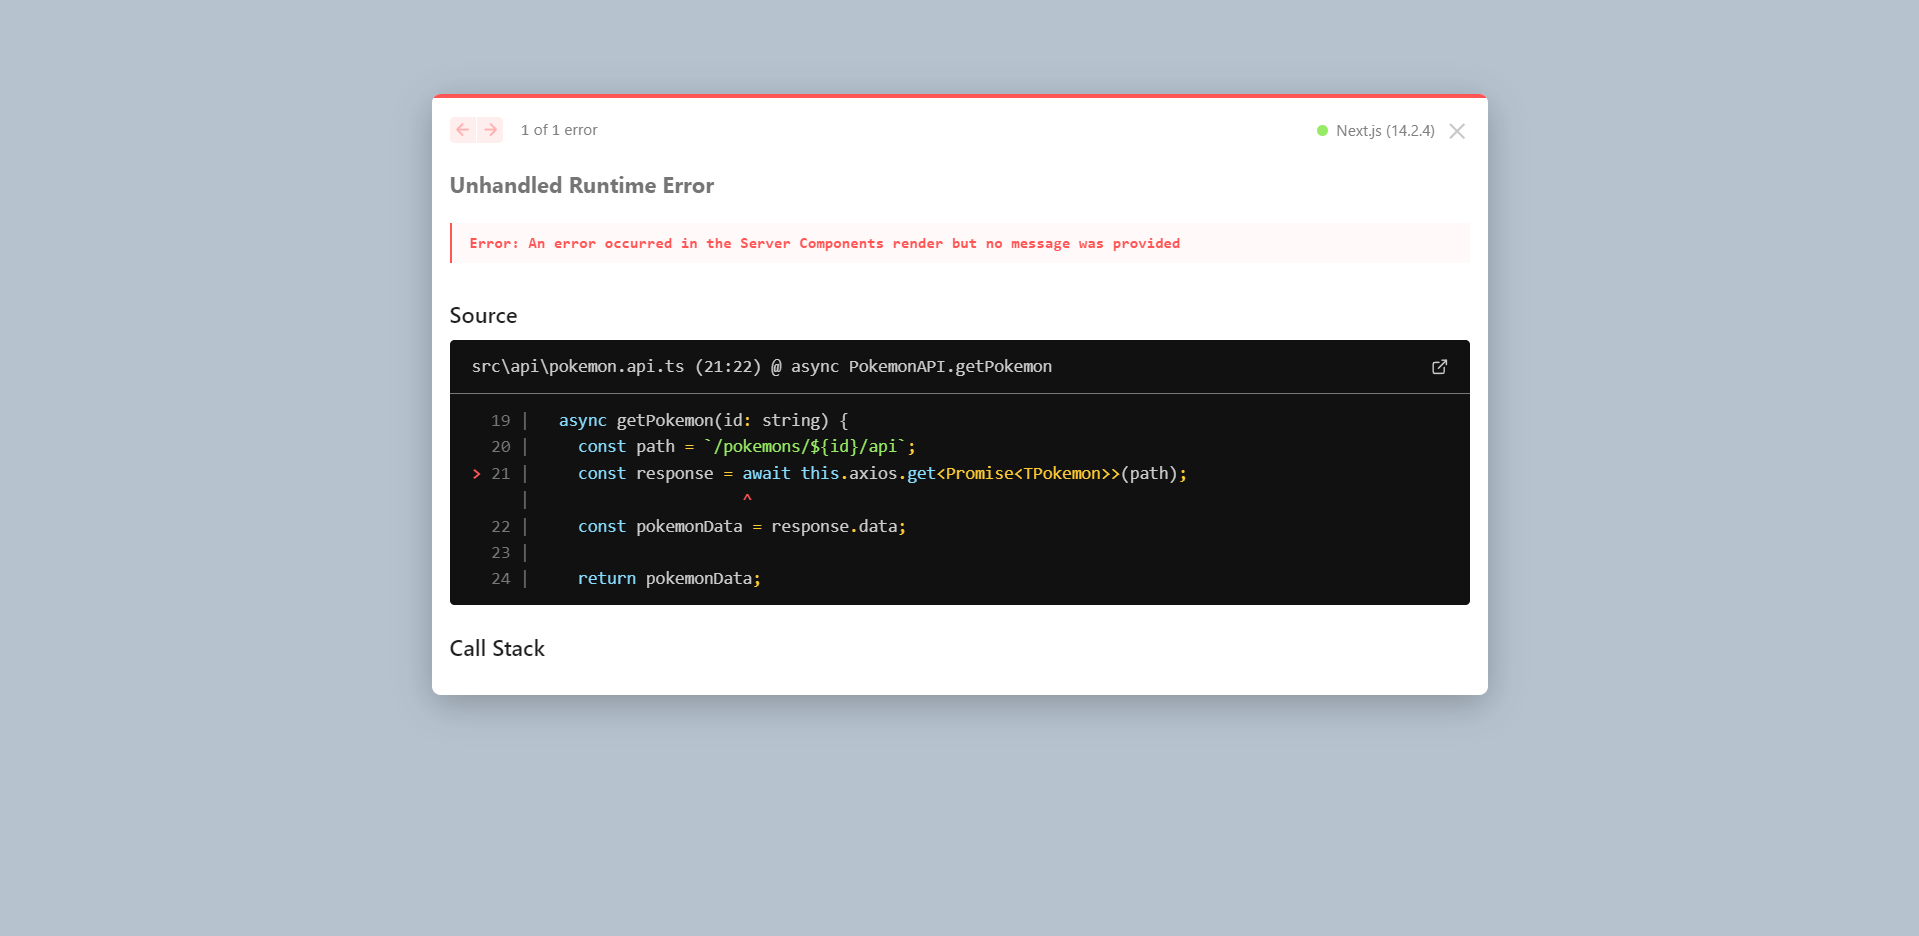This screenshot has height=936, width=1919.
Task: Click line number 23 in source
Action: [x=501, y=552]
